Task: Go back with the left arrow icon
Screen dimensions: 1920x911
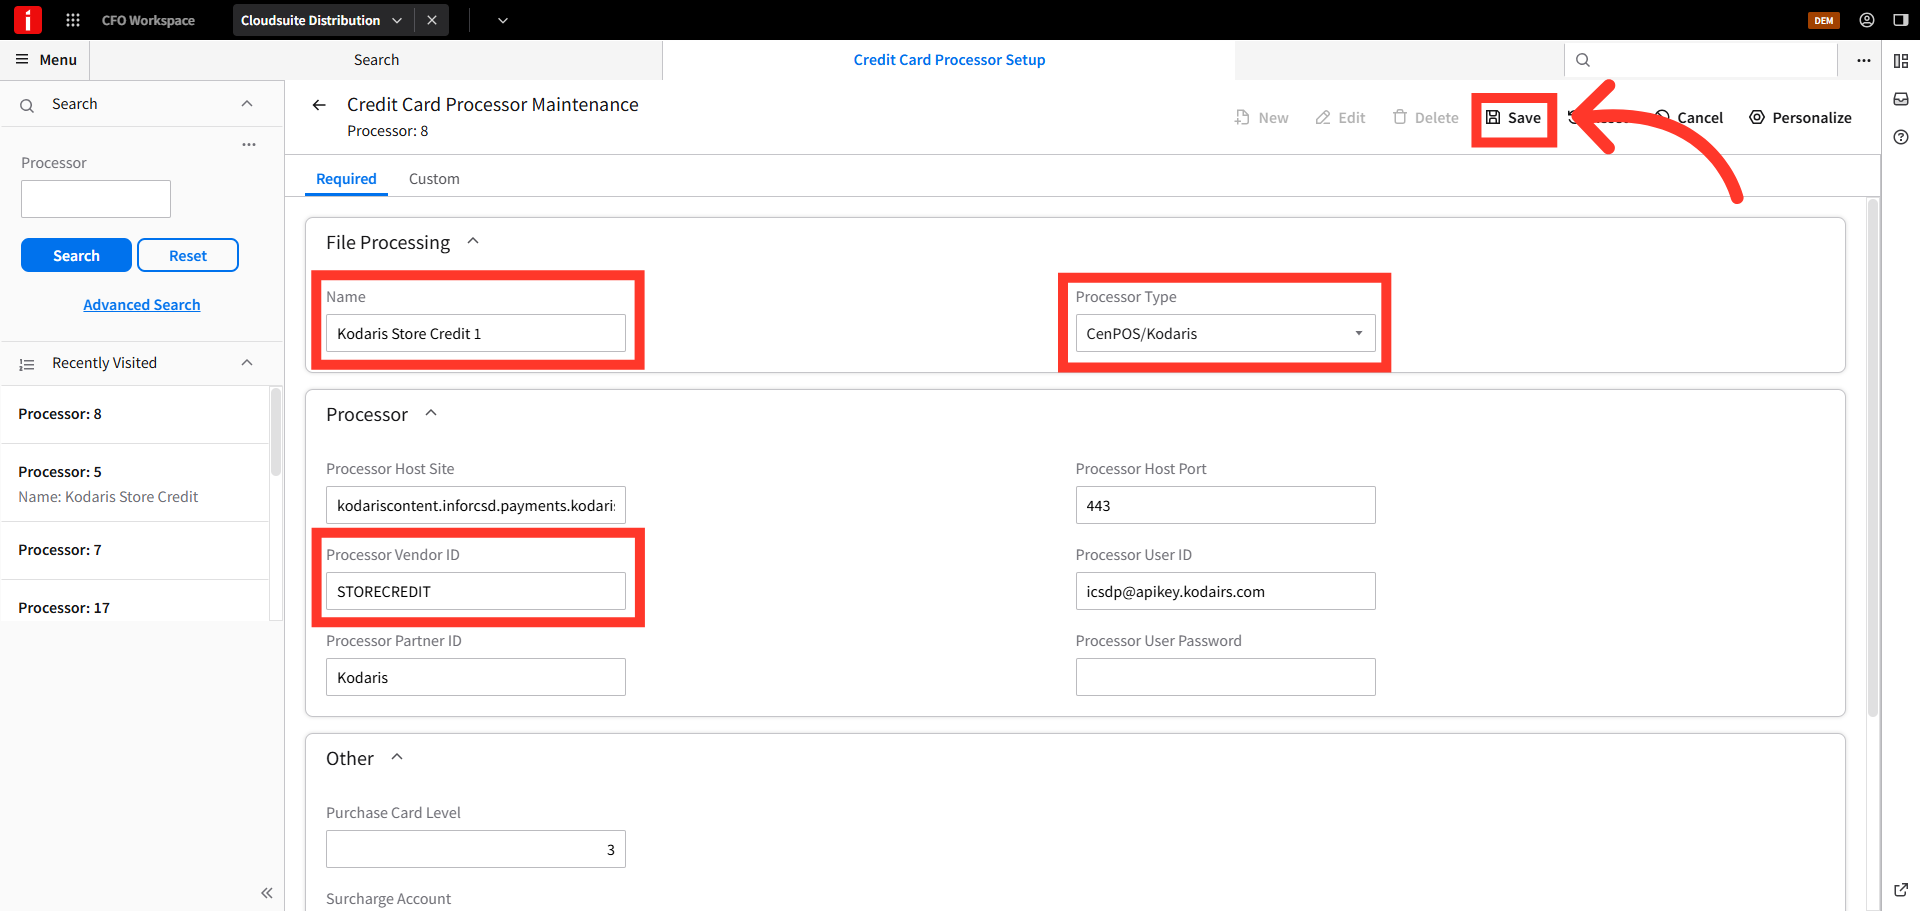Action: click(319, 105)
